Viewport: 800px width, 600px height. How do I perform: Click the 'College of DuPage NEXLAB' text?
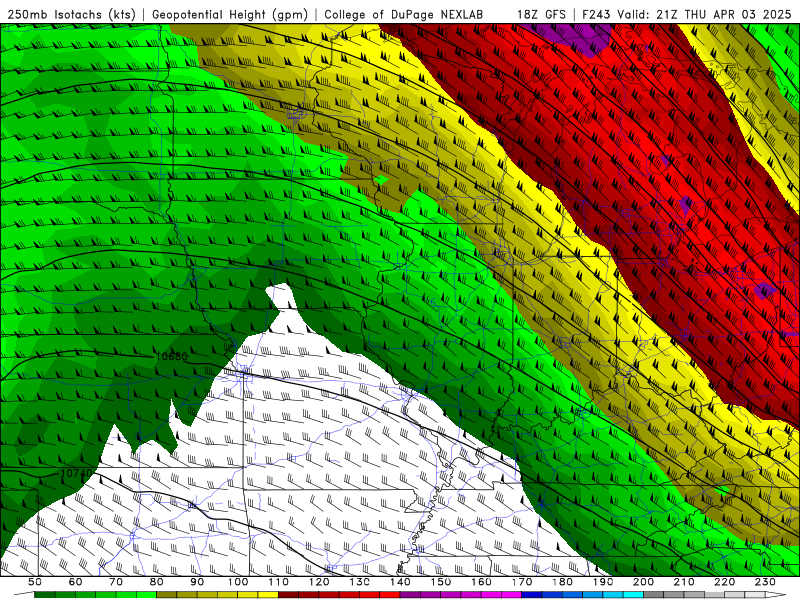pyautogui.click(x=404, y=14)
